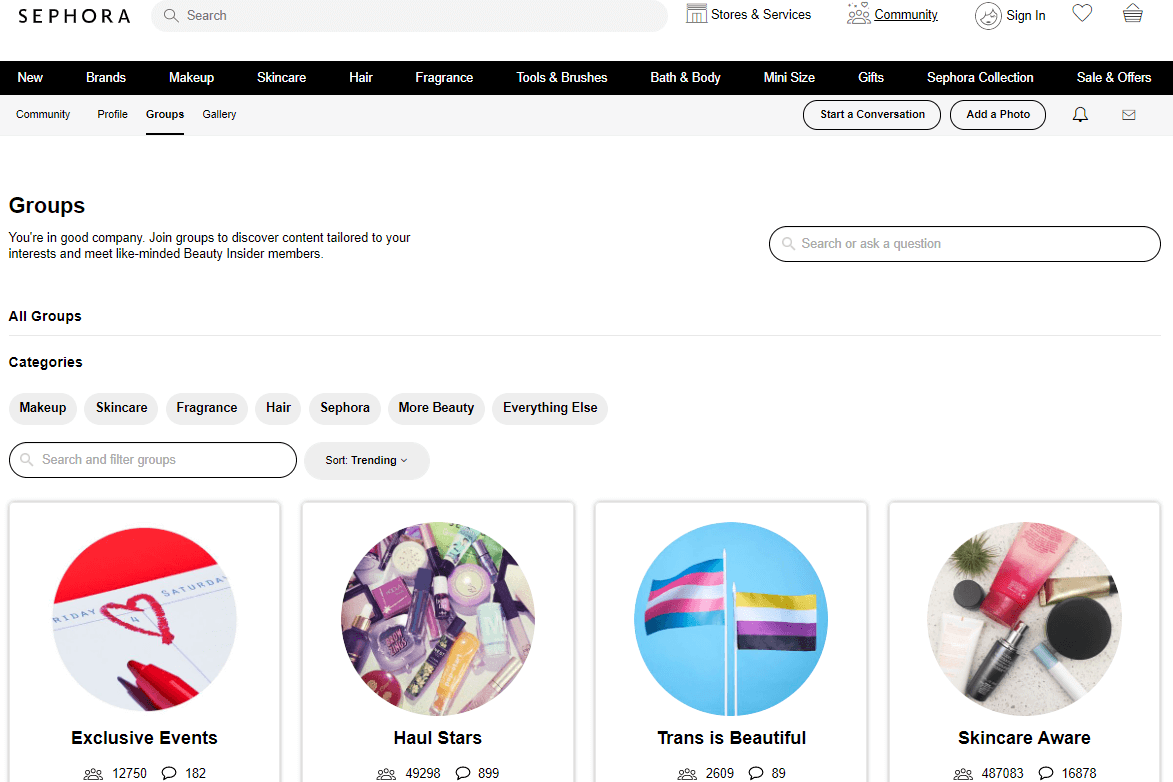Open the Sort: Trending dropdown
Screen dimensions: 1173x782
tap(366, 461)
